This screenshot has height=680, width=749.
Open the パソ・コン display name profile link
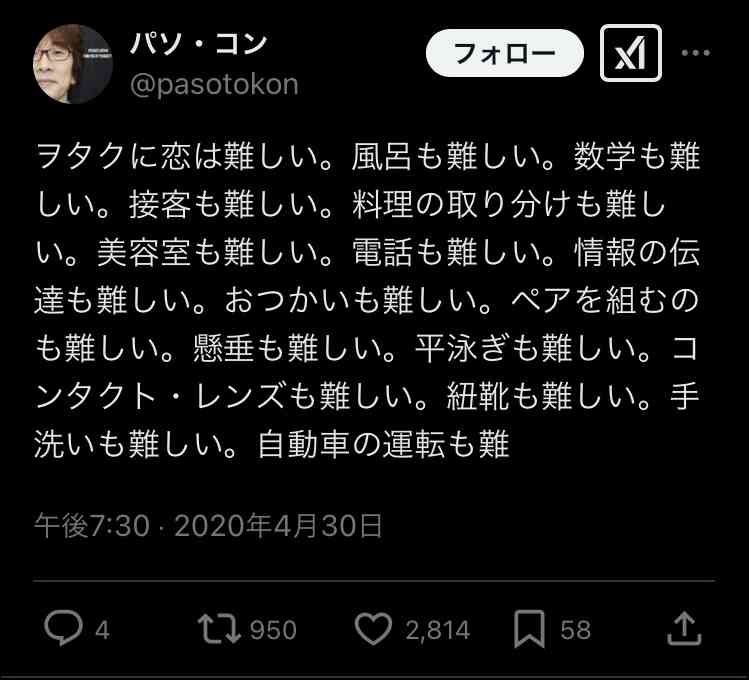click(x=198, y=43)
